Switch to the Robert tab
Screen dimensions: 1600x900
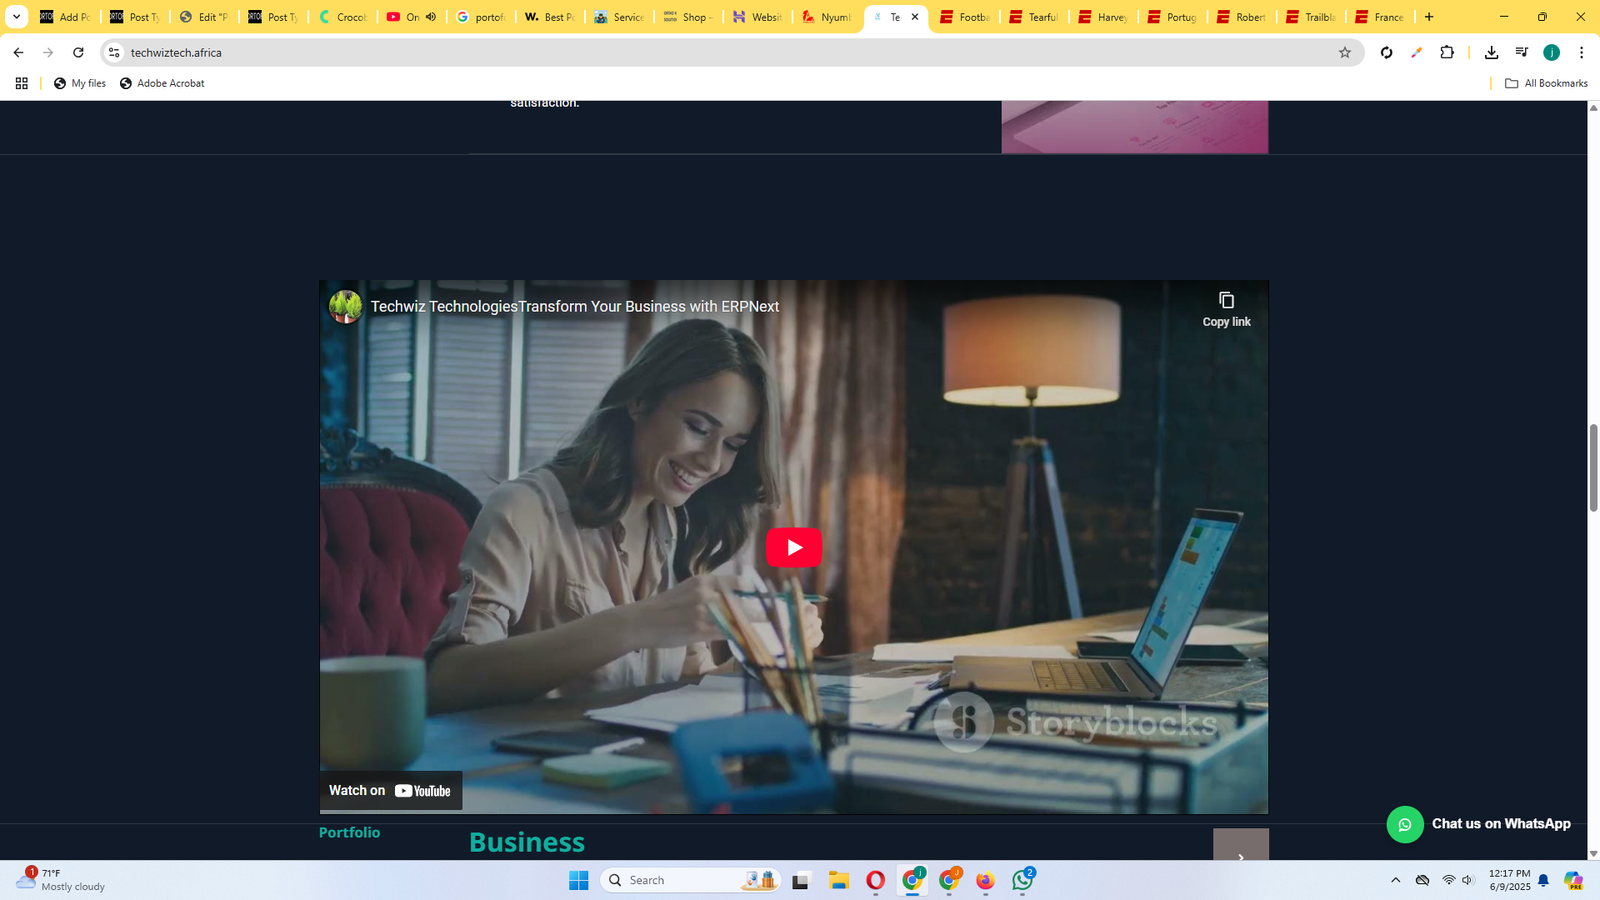point(1243,17)
